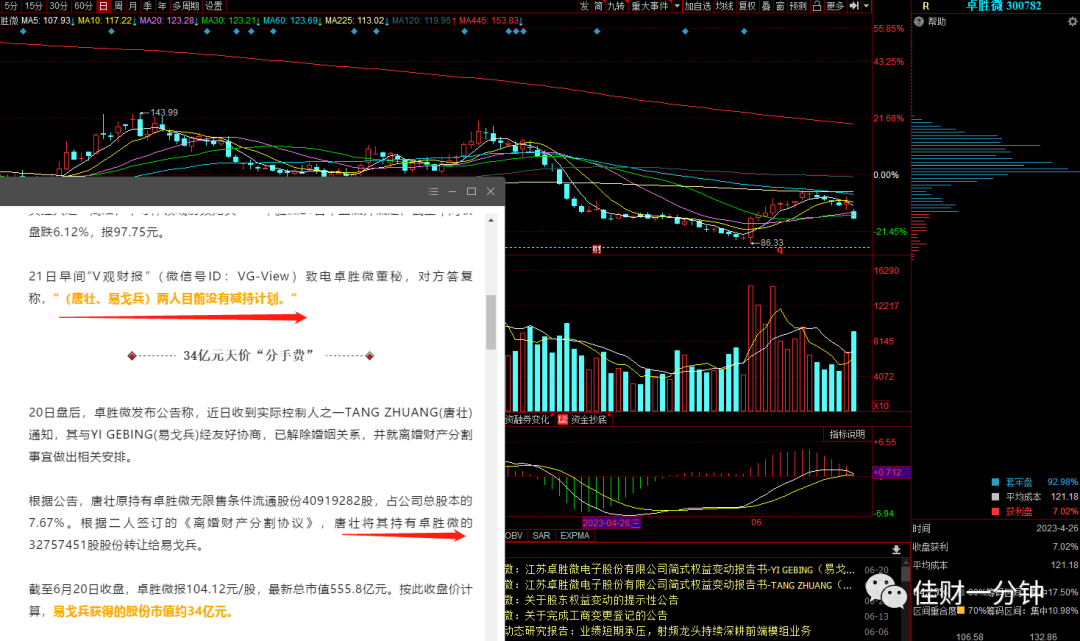Click the MA60: 123.69 label
Image resolution: width=1080 pixels, height=641 pixels.
click(x=292, y=21)
